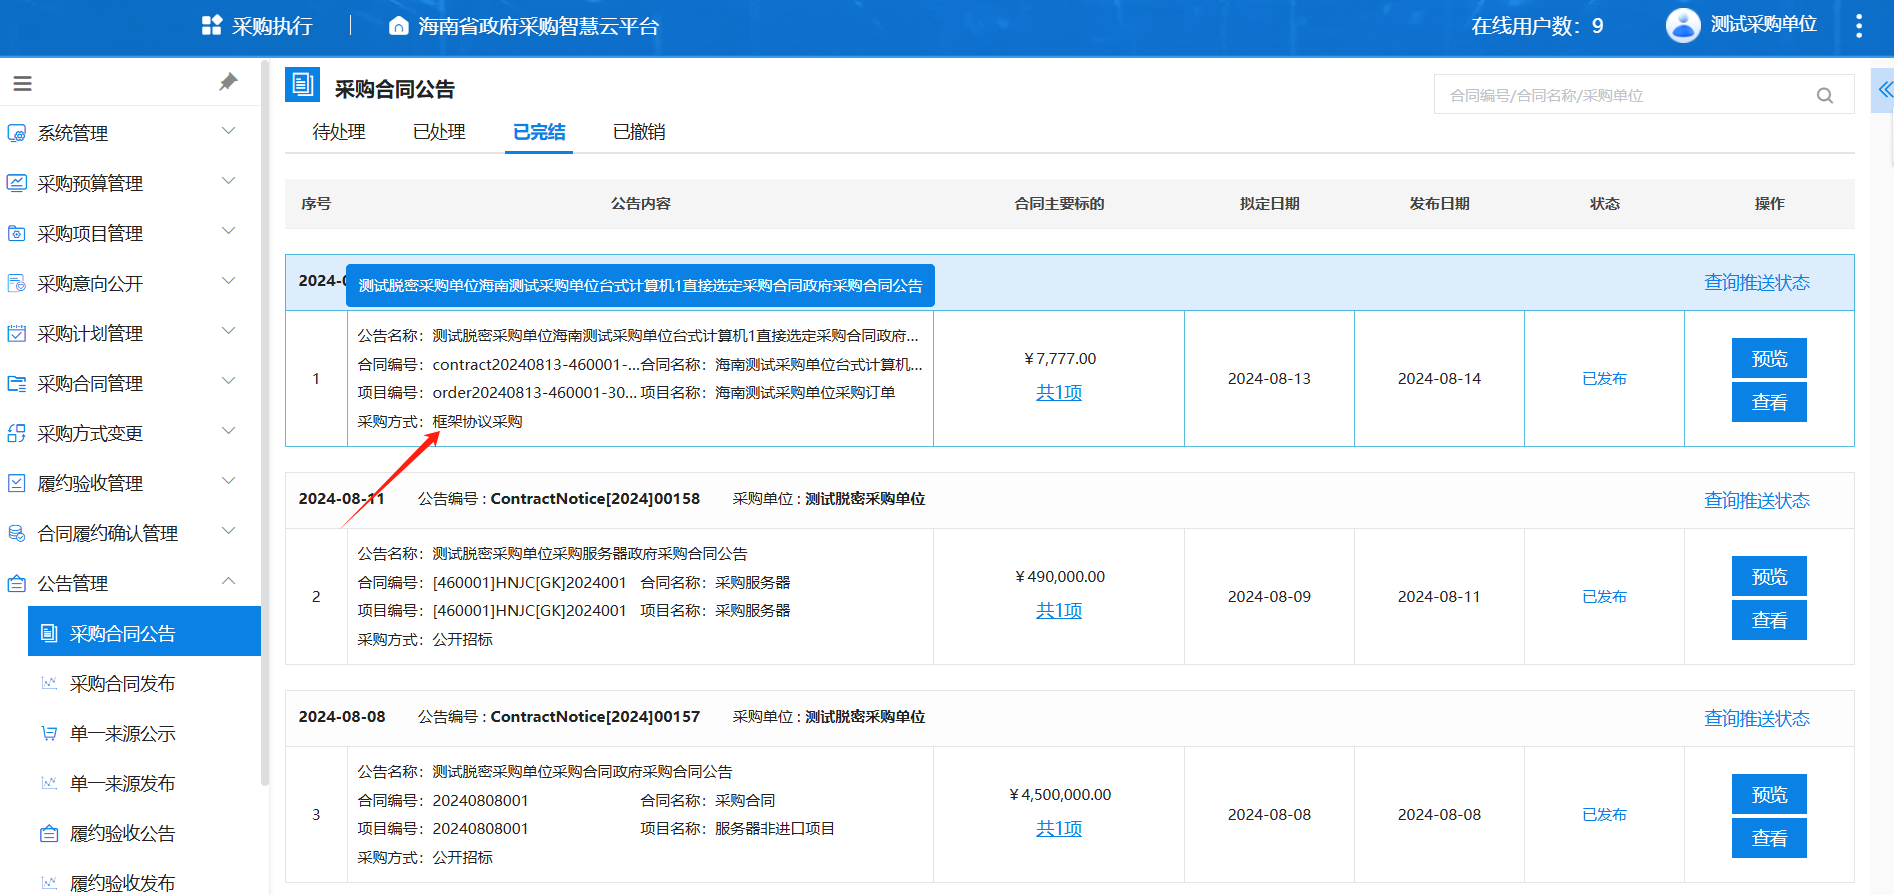Open 查询推送状态 for ContractNotice[2024]00158
Viewport: 1894px width, 895px height.
[x=1757, y=500]
